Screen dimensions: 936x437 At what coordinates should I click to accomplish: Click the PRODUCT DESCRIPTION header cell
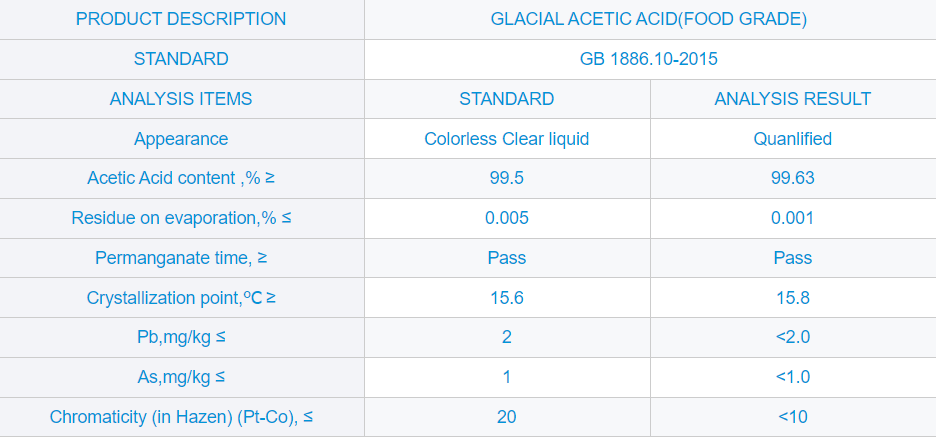pyautogui.click(x=181, y=19)
